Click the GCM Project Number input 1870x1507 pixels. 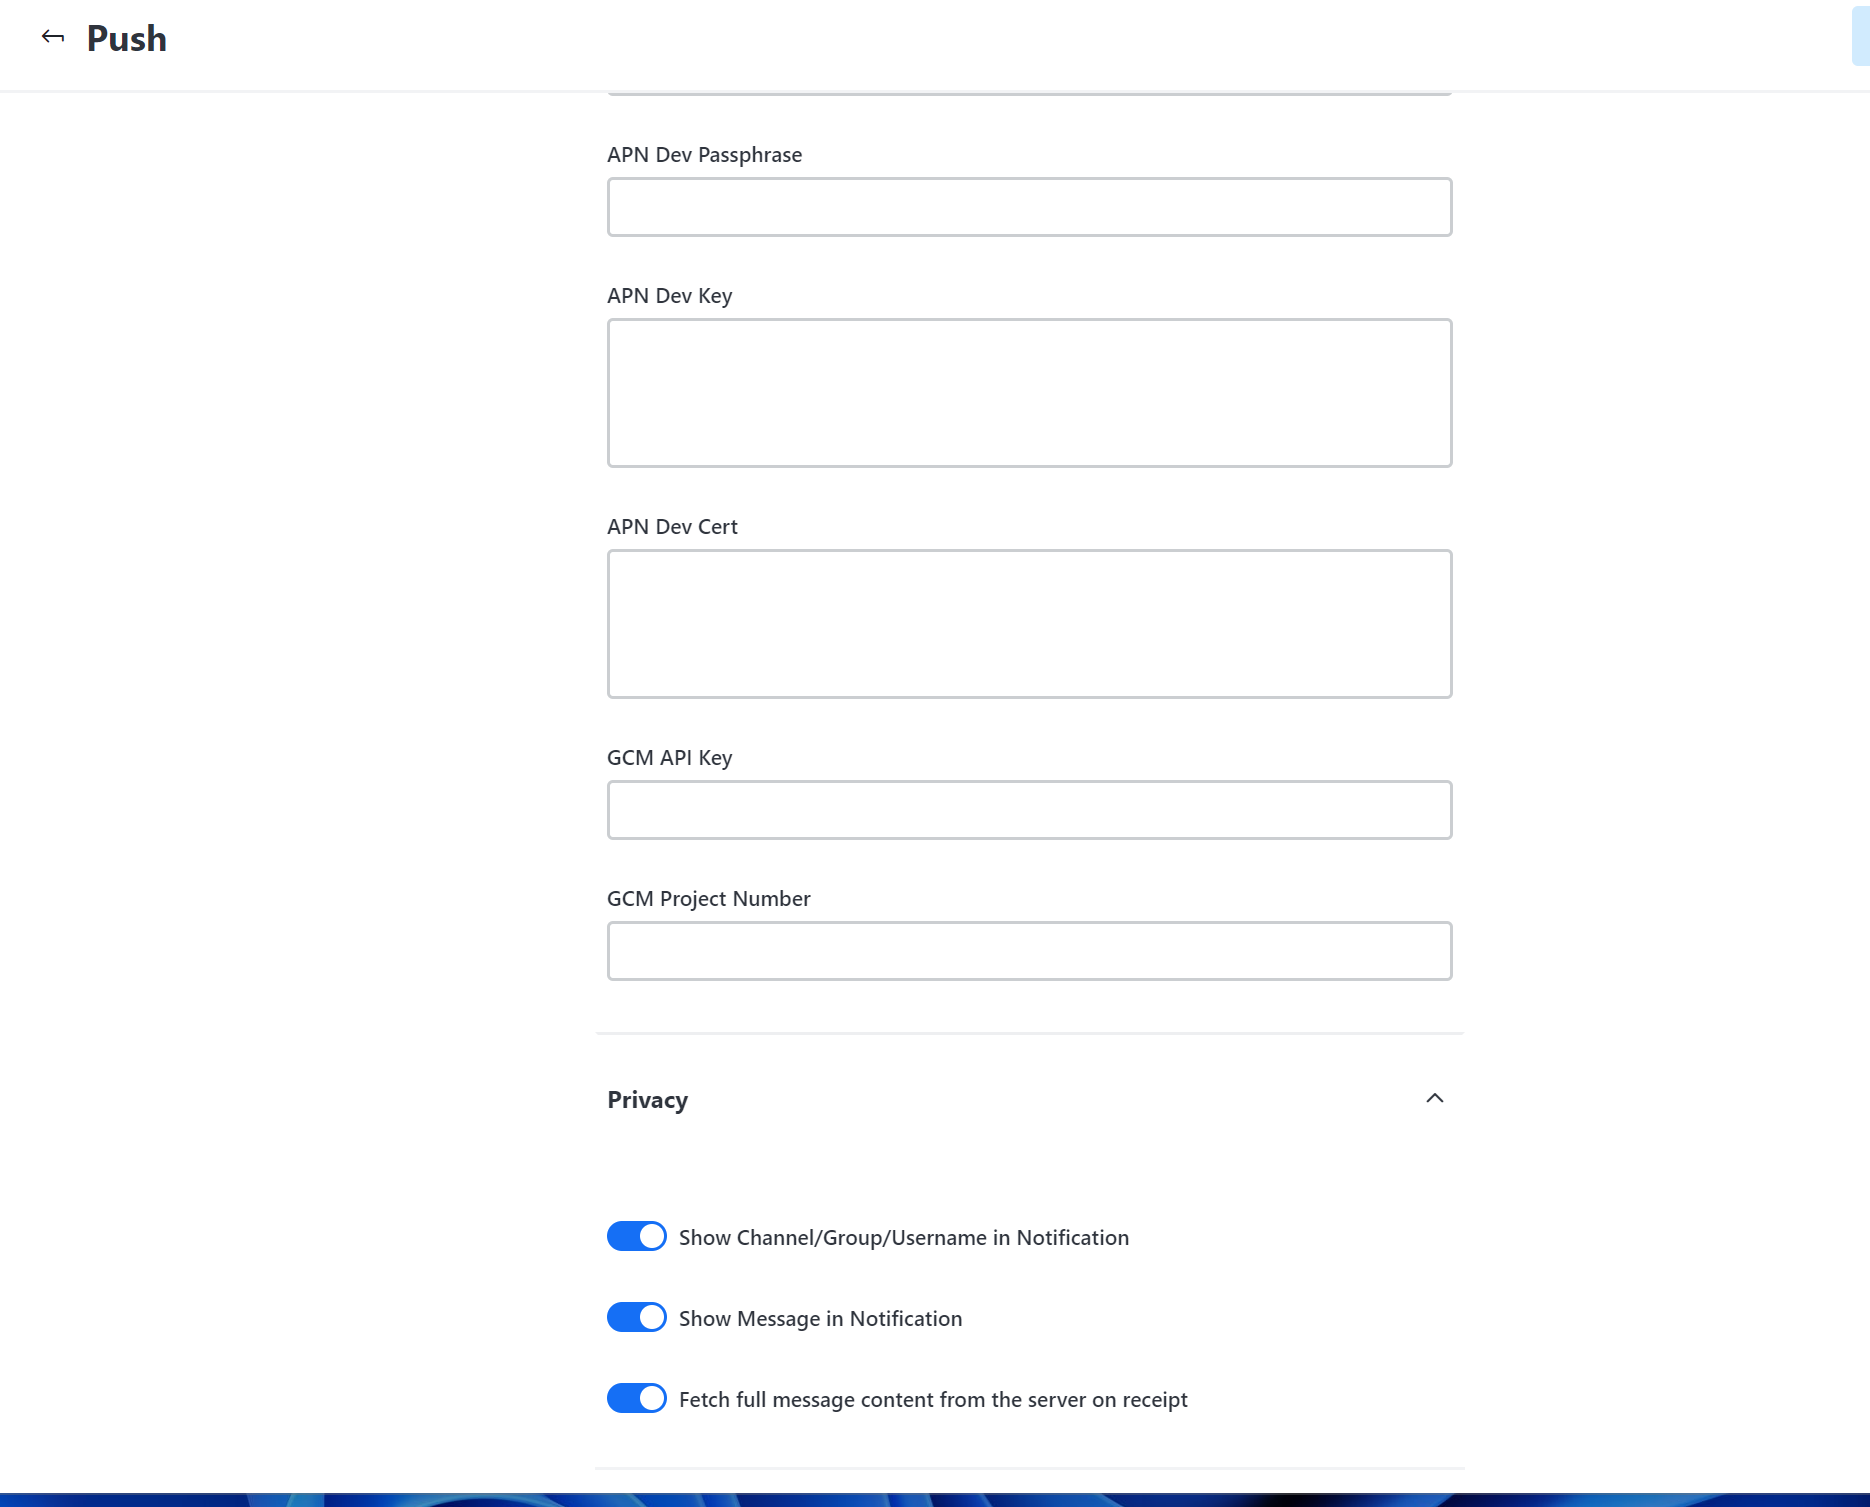tap(1029, 950)
